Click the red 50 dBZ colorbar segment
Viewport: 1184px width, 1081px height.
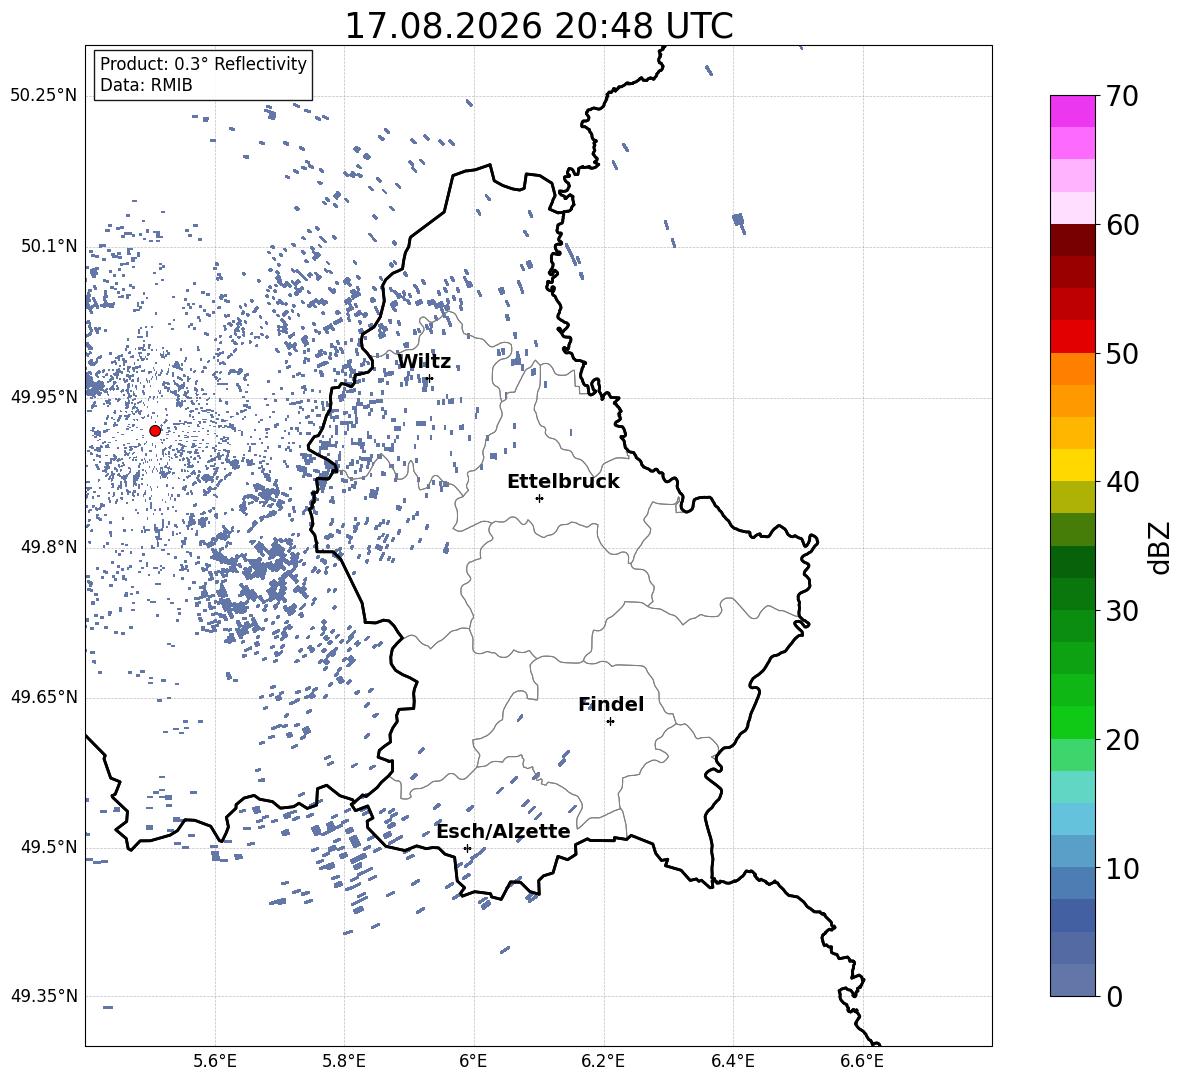(1072, 337)
